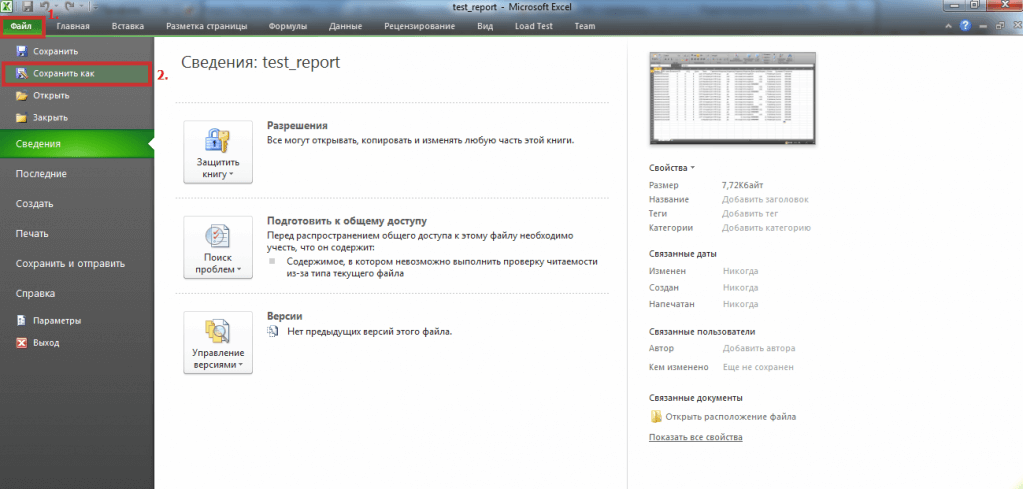Click the Undo arrow in Quick Access Toolbar
Screen dimensions: 1023x489
tap(45, 6)
